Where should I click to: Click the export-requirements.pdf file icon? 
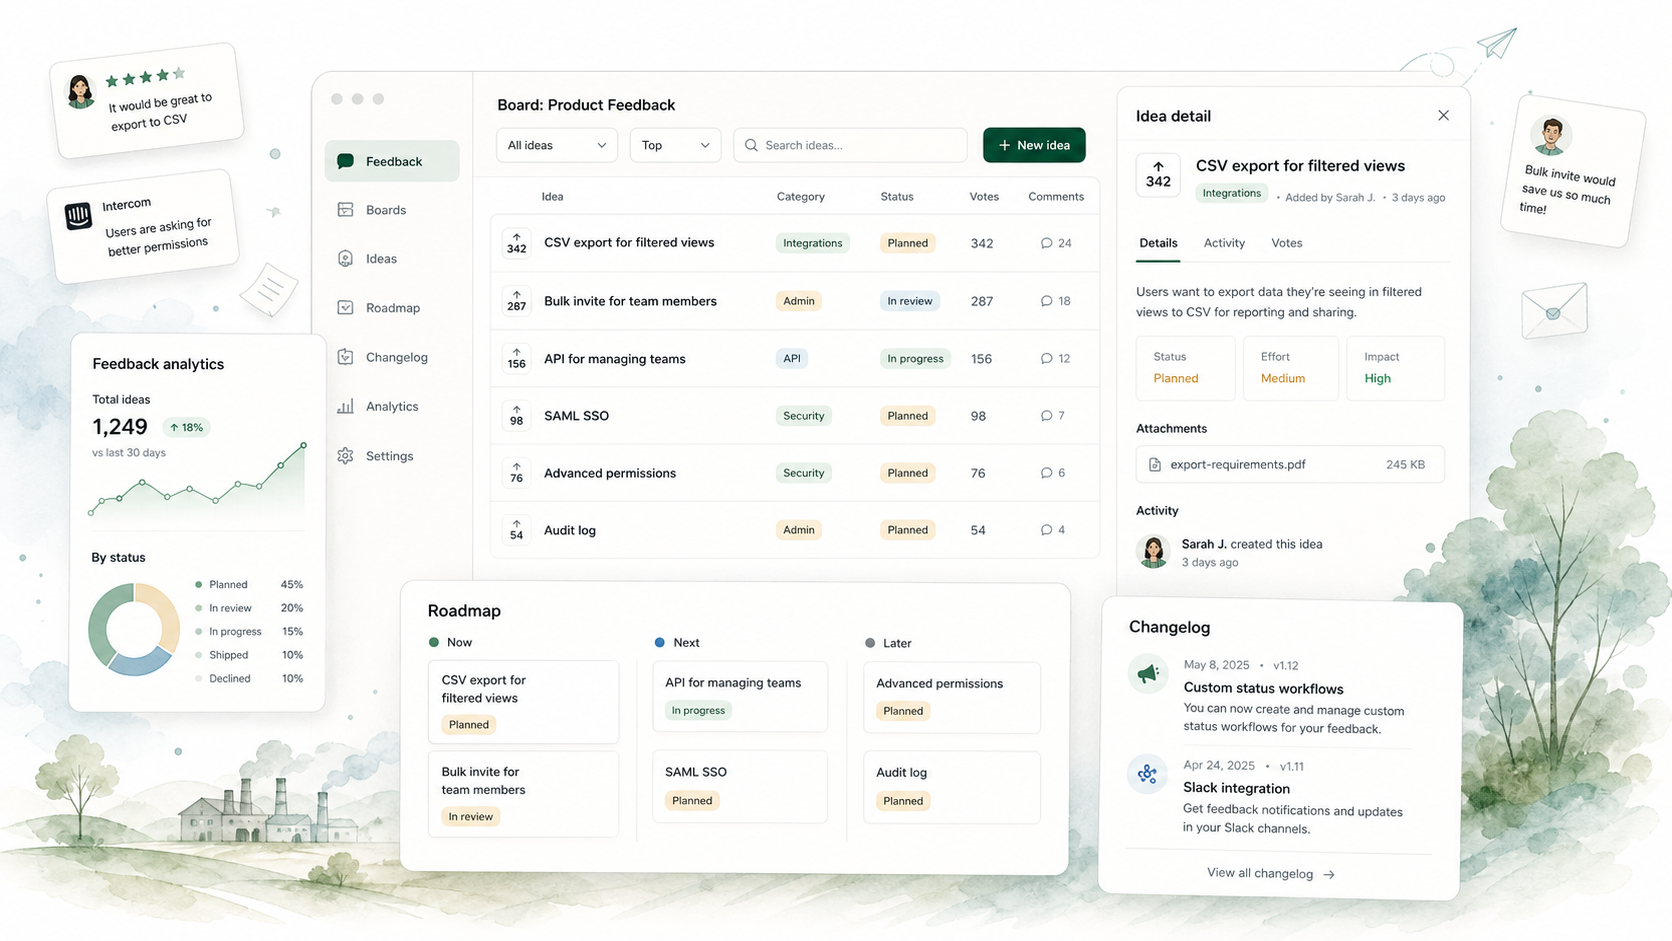(x=1155, y=465)
